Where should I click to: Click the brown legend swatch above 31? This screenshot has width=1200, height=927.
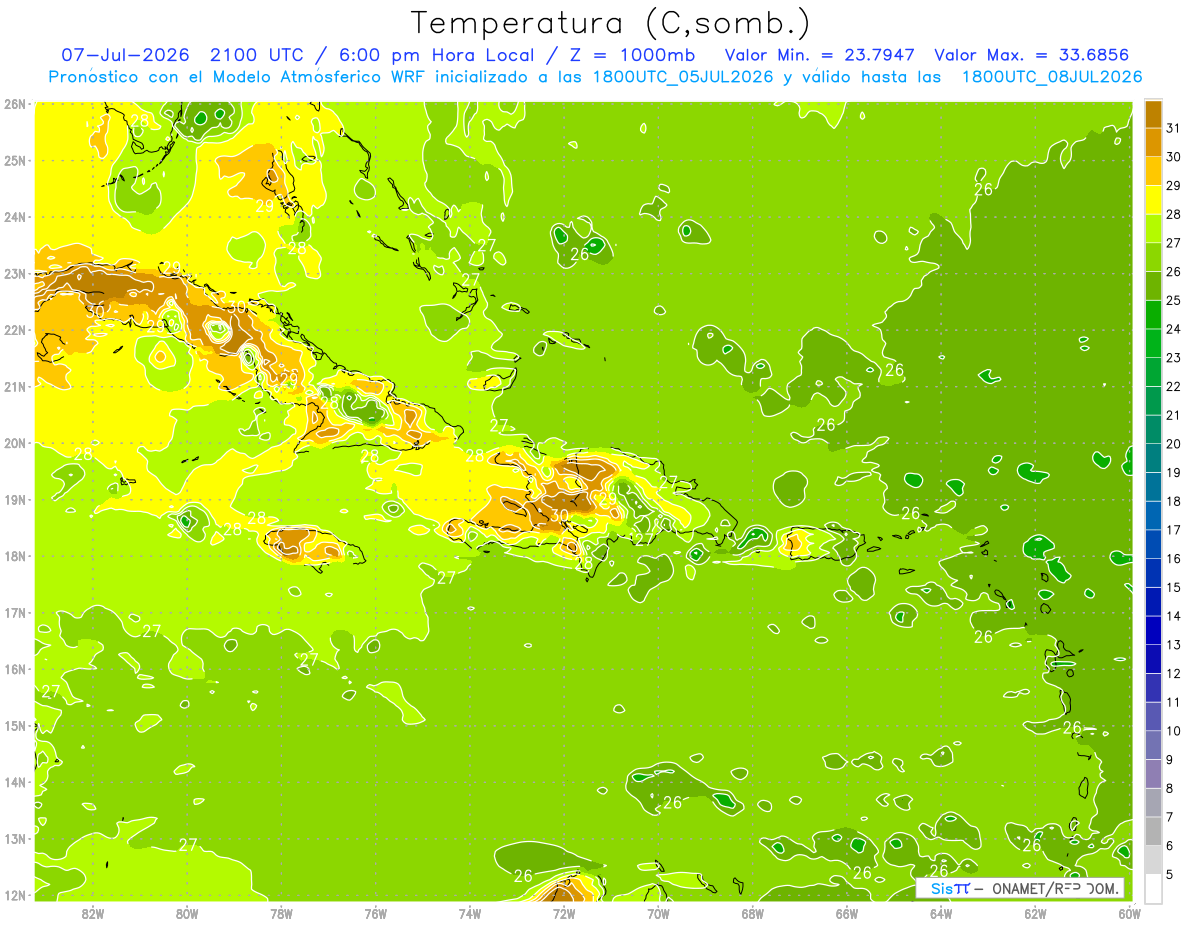click(x=1153, y=113)
